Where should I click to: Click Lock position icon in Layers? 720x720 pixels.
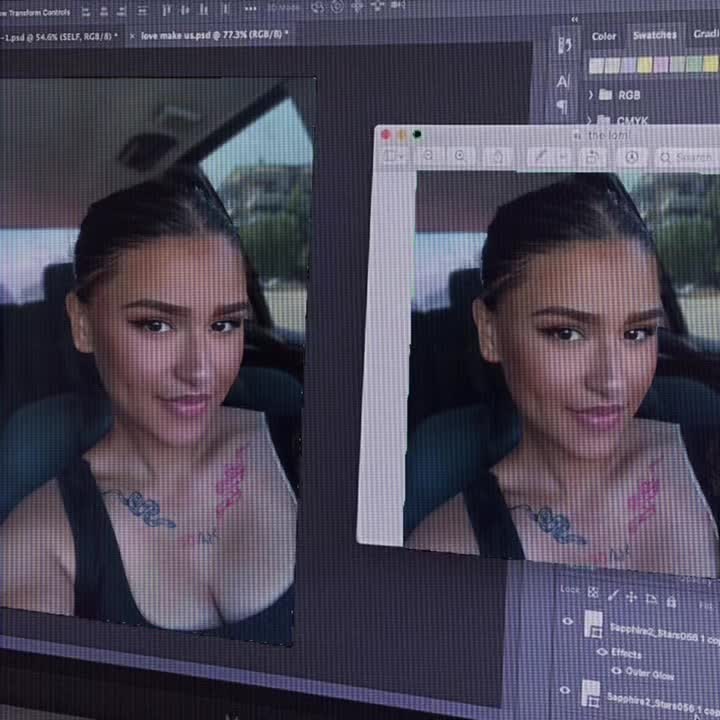pyautogui.click(x=631, y=597)
